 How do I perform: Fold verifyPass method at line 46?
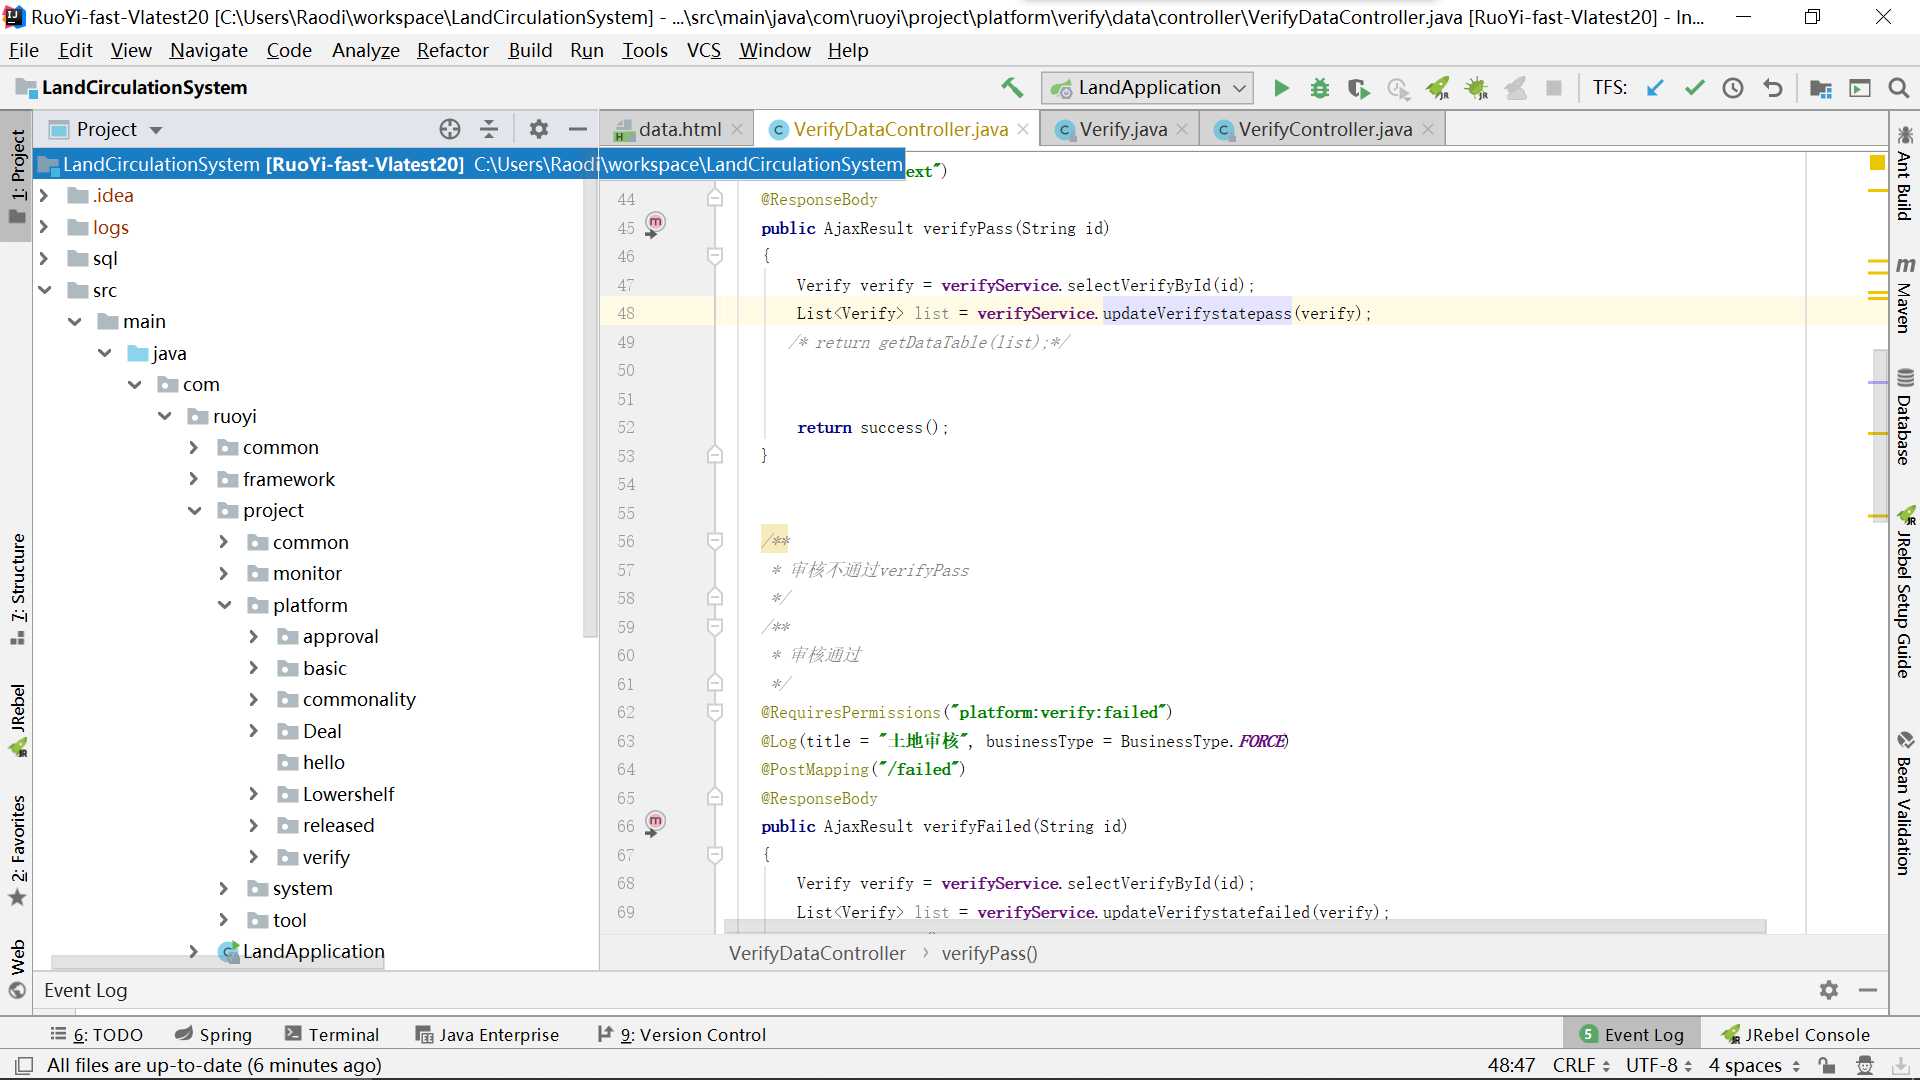tap(714, 256)
